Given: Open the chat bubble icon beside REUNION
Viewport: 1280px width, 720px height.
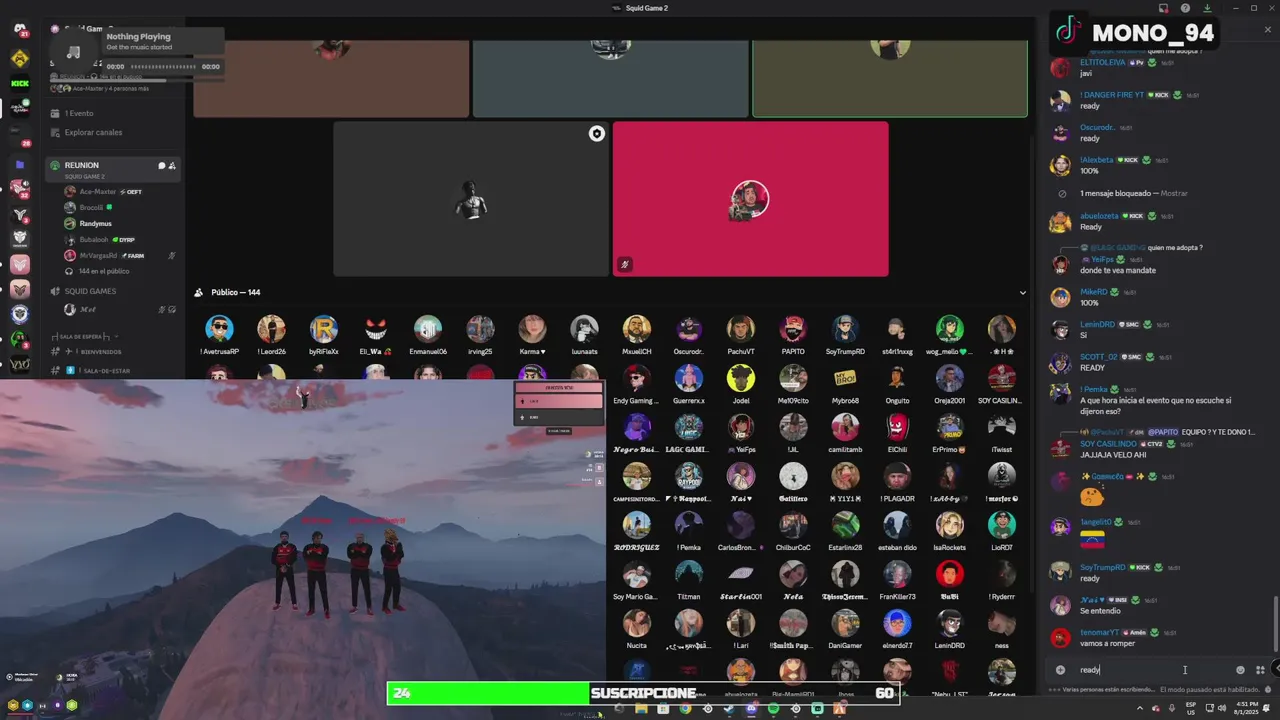Looking at the screenshot, I should point(161,165).
